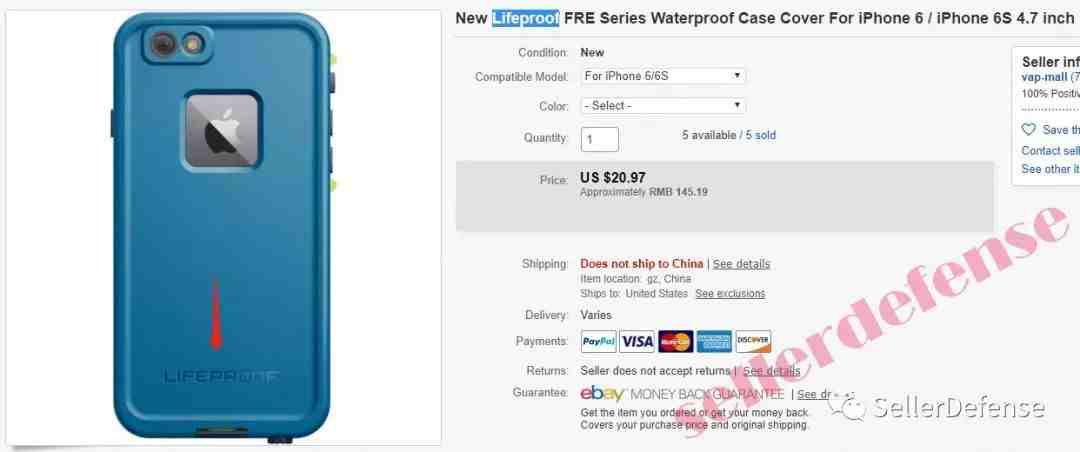Click the MasterCard payment icon

tap(676, 341)
